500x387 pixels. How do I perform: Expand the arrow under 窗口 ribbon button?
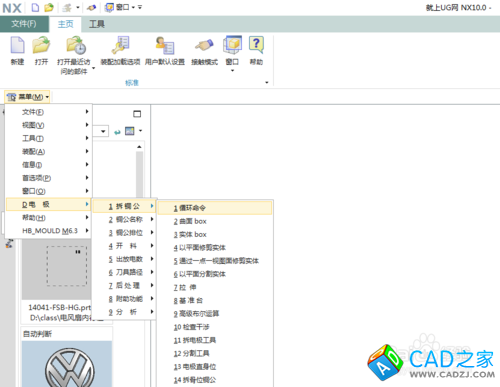pyautogui.click(x=232, y=70)
